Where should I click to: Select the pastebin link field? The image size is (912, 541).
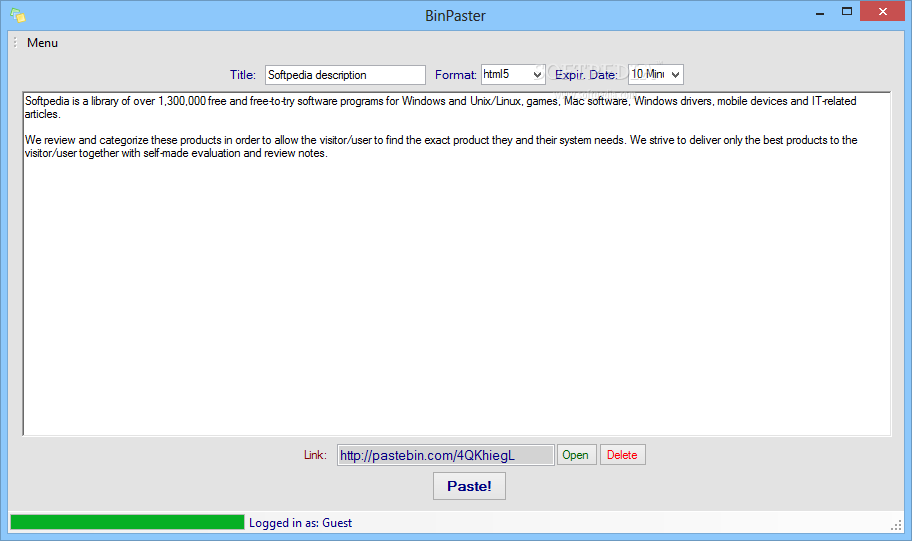click(x=446, y=455)
